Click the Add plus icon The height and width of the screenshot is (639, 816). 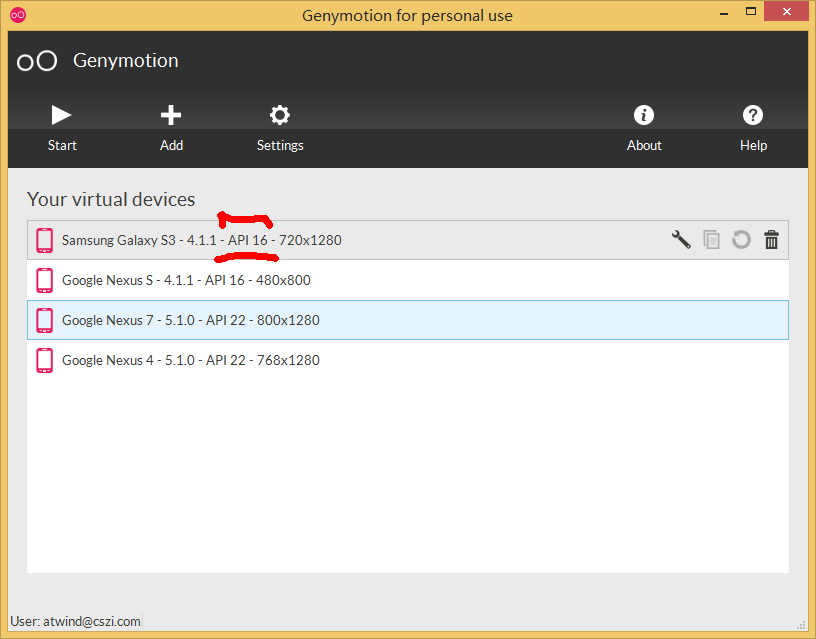click(x=171, y=115)
